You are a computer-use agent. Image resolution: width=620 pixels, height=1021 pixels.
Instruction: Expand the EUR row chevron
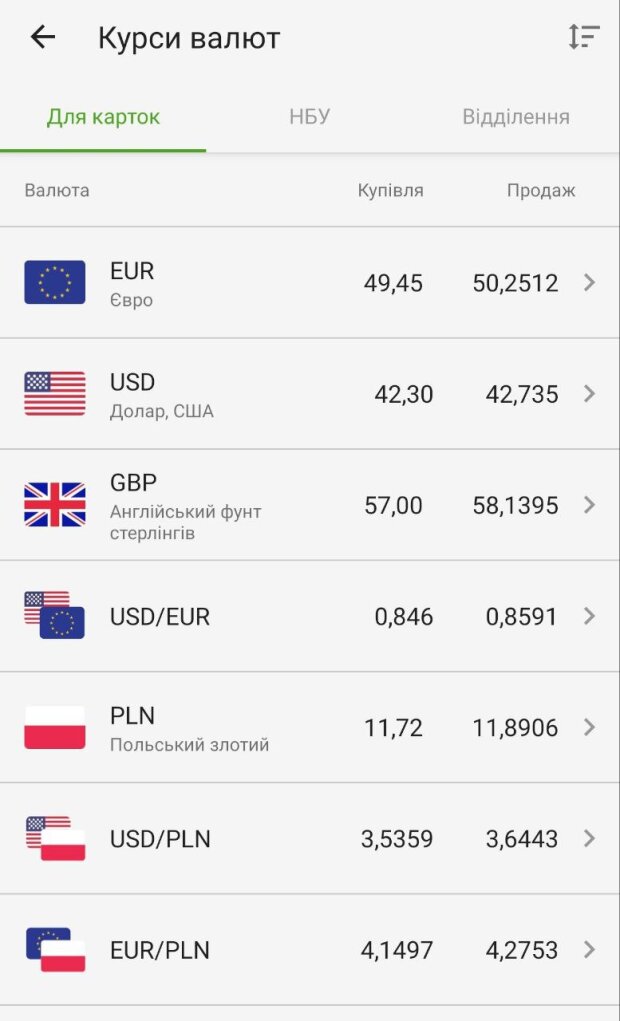tap(589, 283)
